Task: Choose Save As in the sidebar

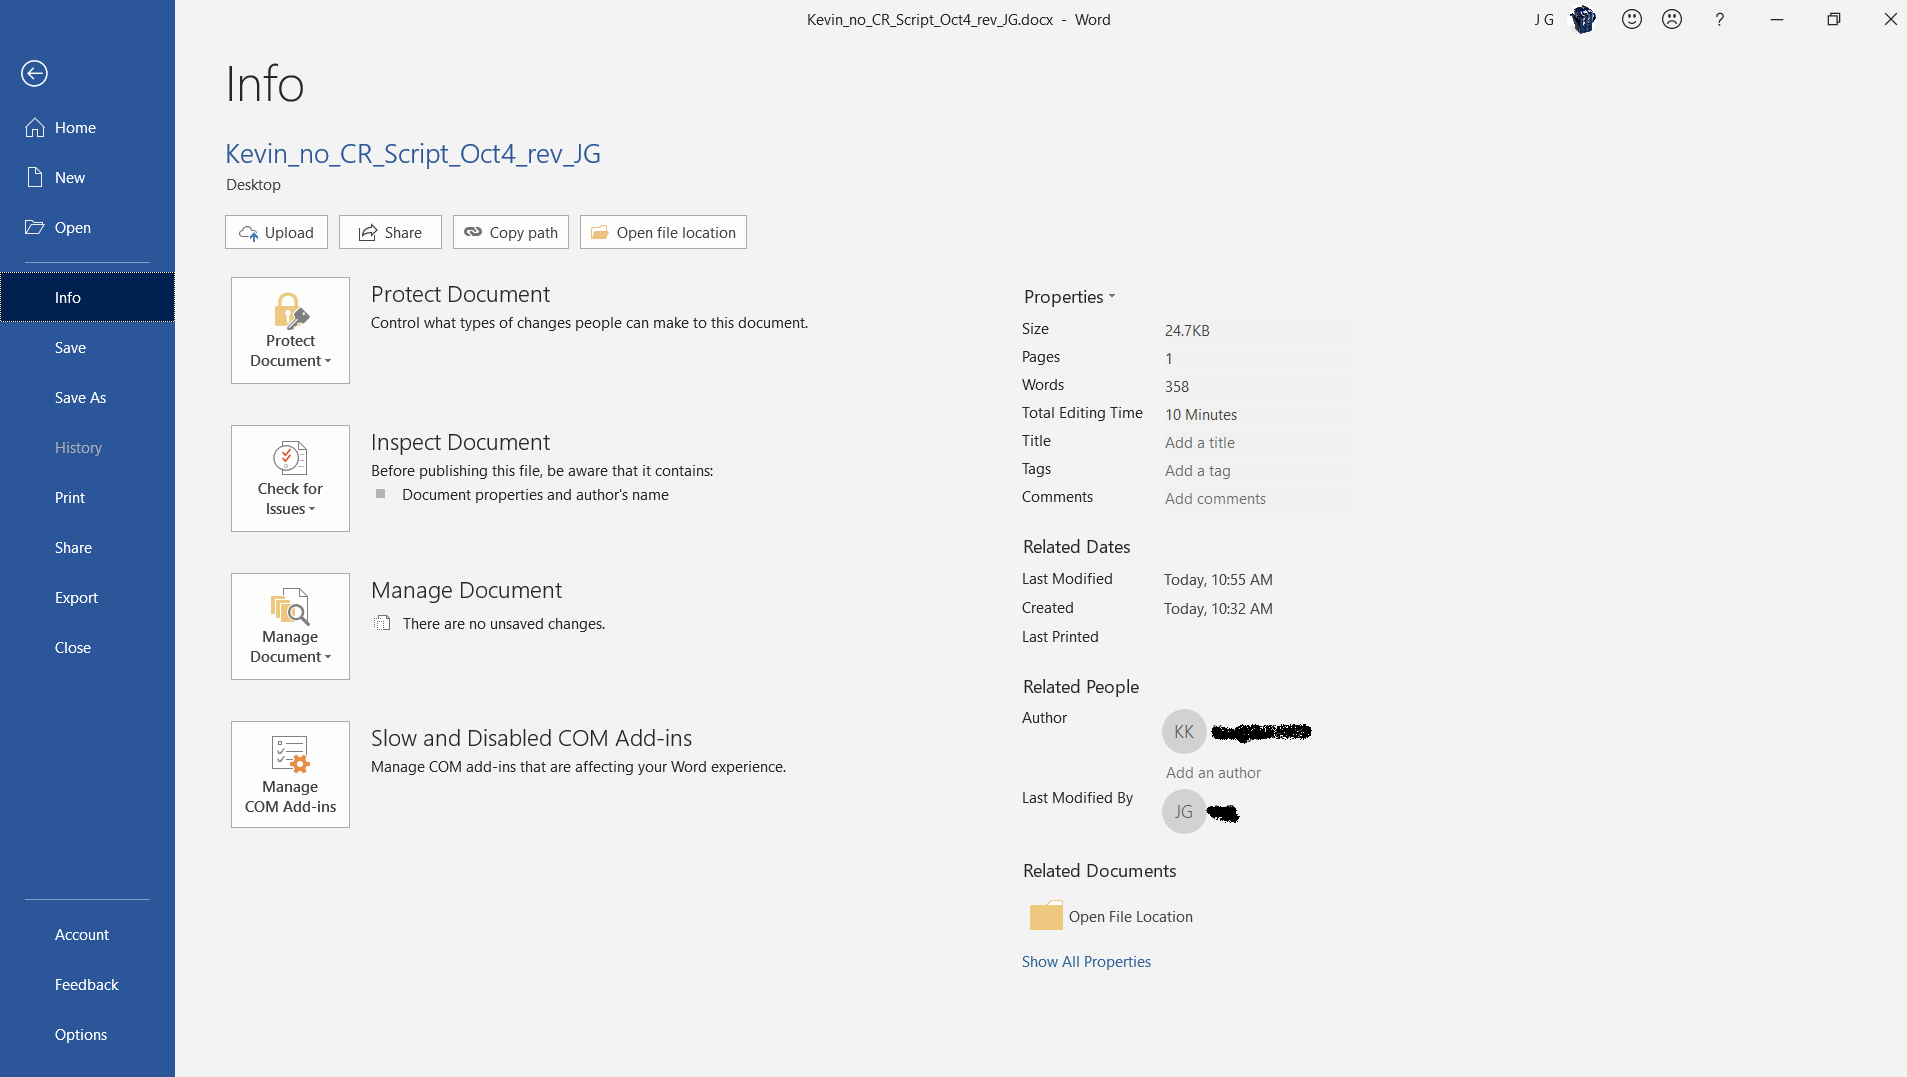Action: click(x=87, y=398)
